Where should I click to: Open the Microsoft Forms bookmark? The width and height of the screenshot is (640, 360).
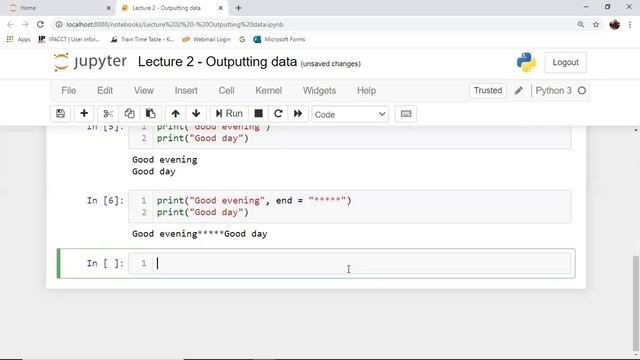(279, 39)
